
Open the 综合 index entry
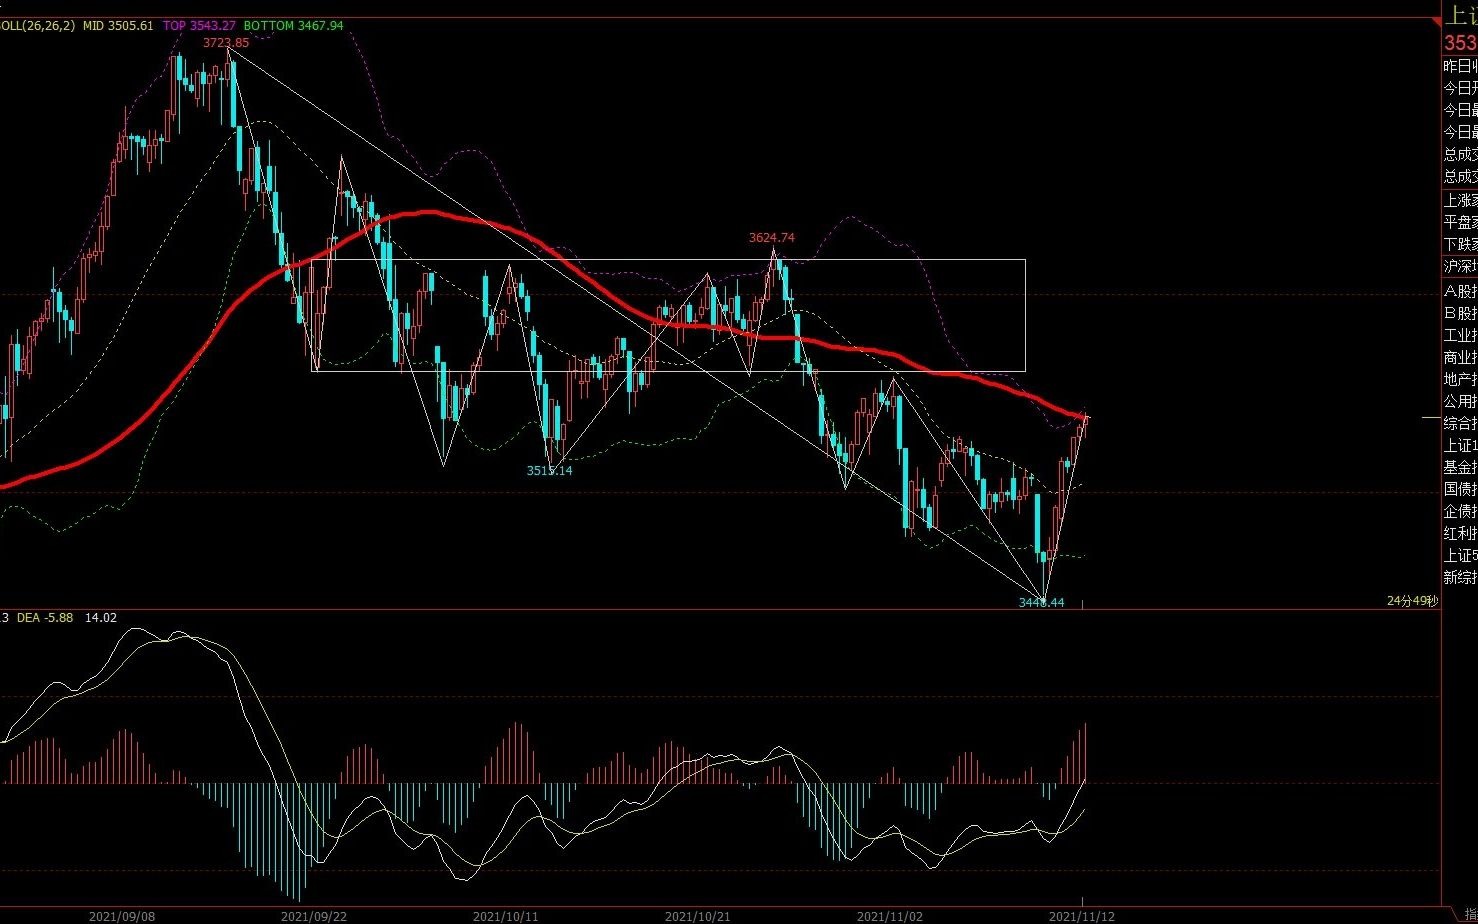pyautogui.click(x=1460, y=424)
